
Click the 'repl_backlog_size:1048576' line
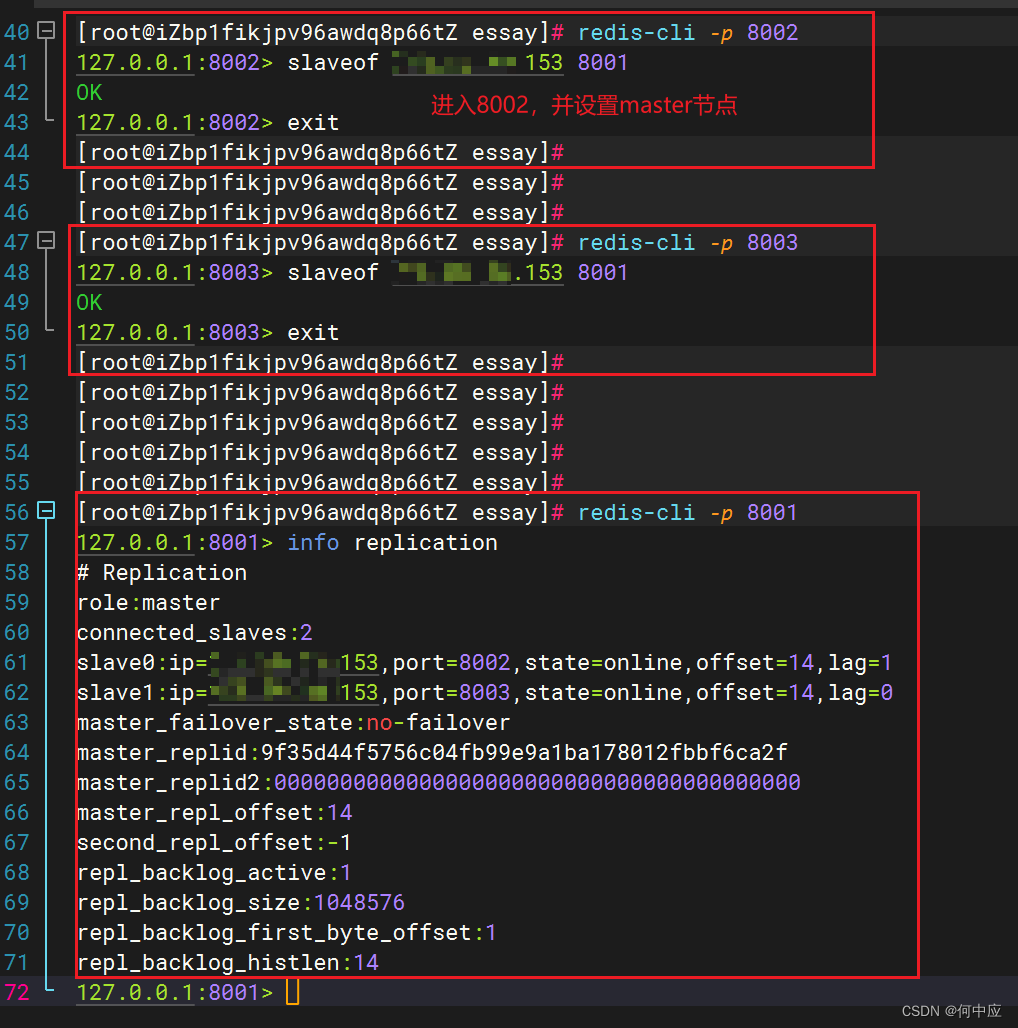point(241,902)
